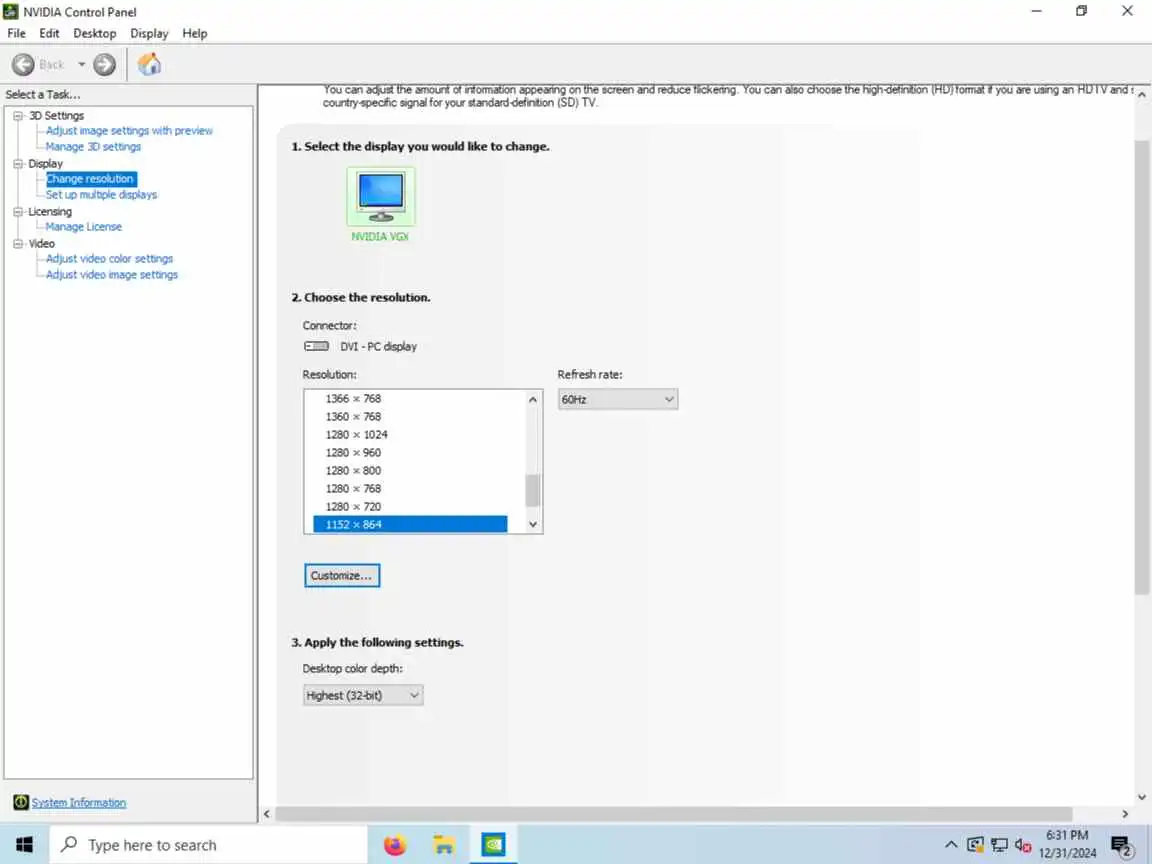This screenshot has height=864, width=1152.
Task: Launch Firefox from the taskbar
Action: tap(395, 845)
